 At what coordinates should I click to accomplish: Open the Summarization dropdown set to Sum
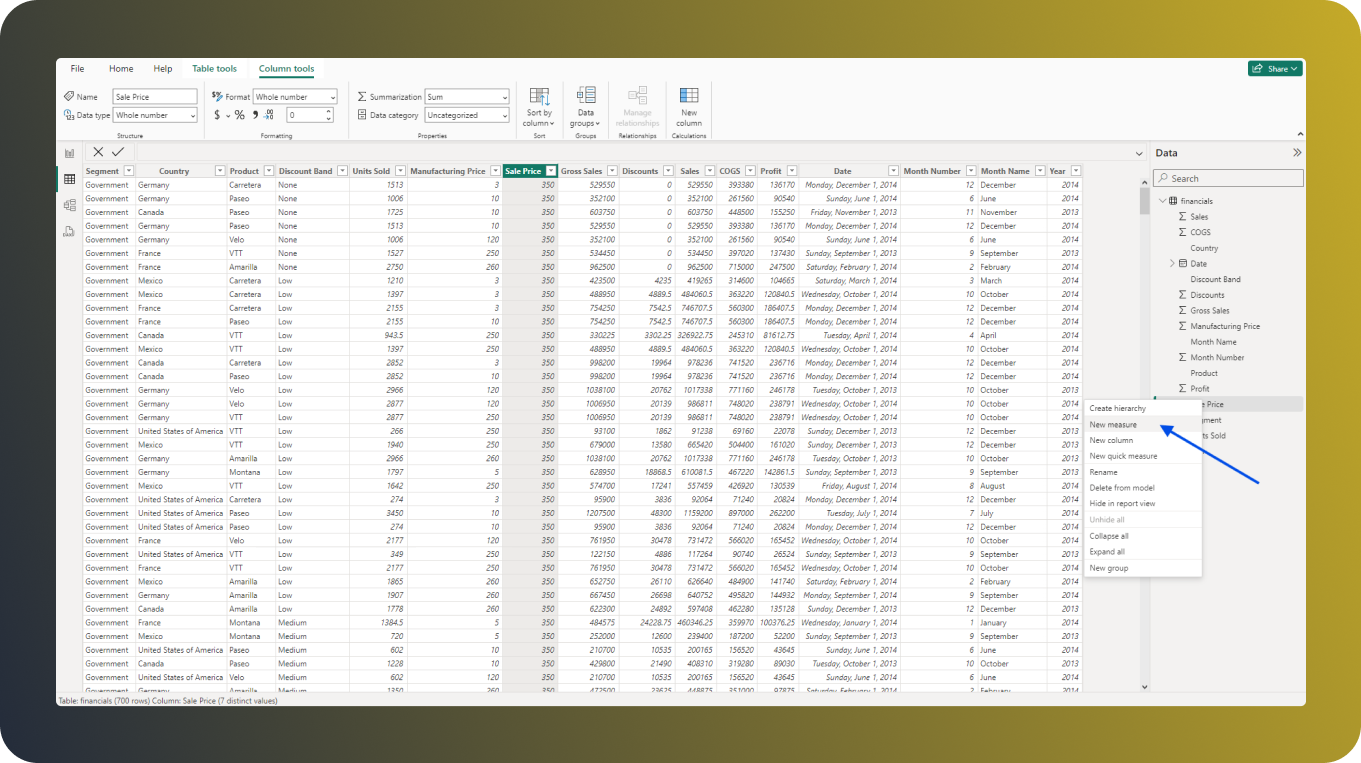[466, 96]
